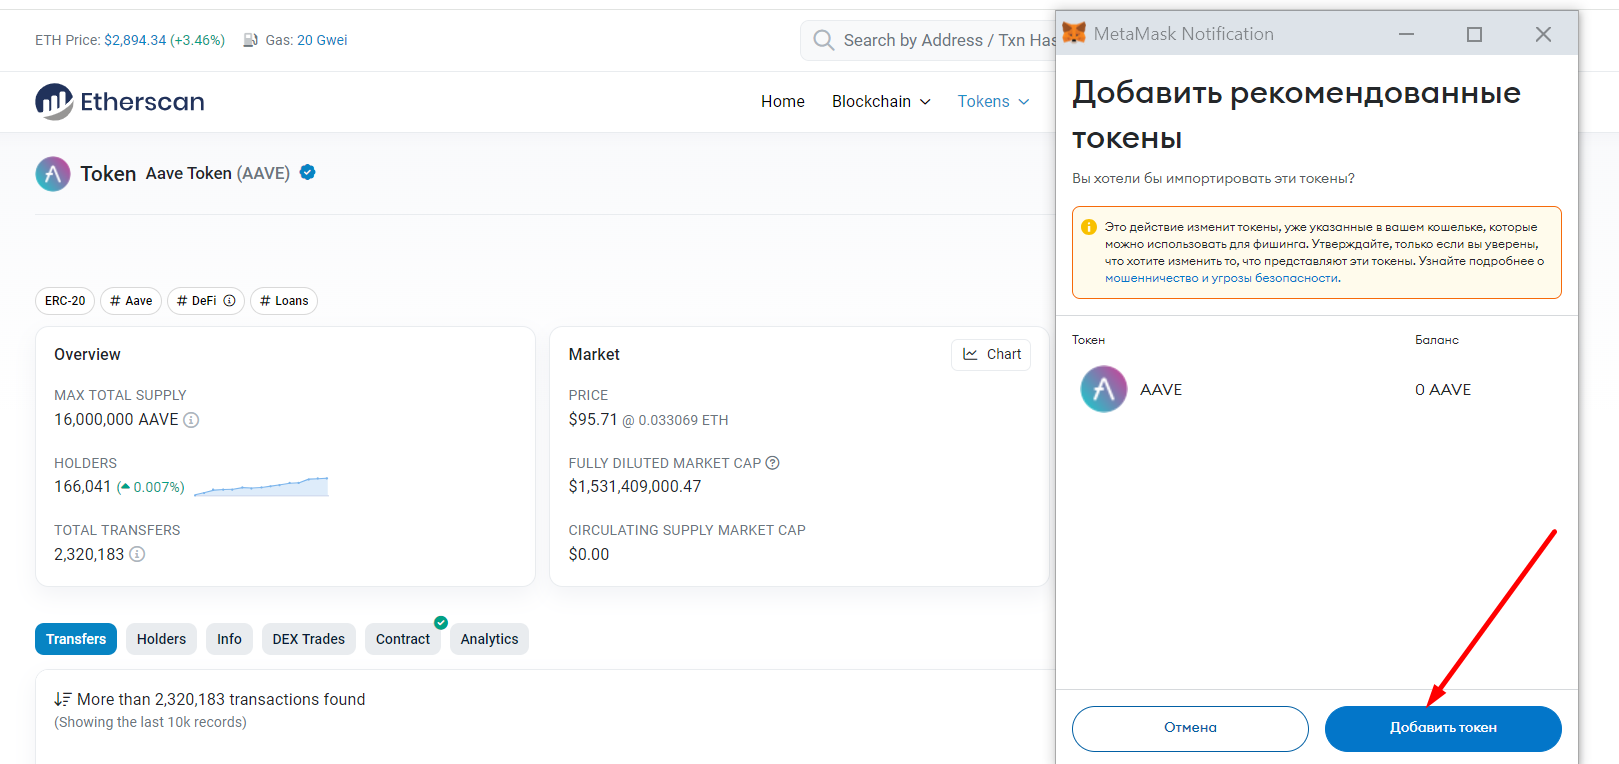Viewport: 1619px width, 764px height.
Task: Open the Info tab
Action: [x=229, y=639]
